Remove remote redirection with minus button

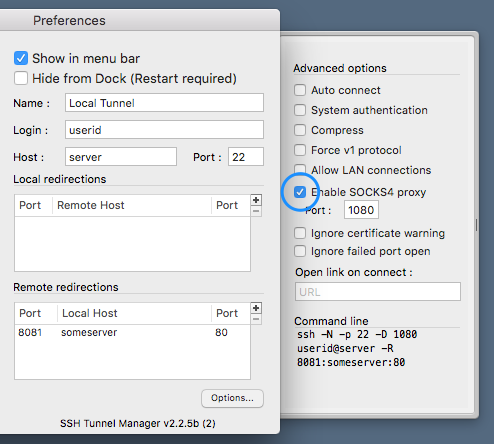(256, 319)
